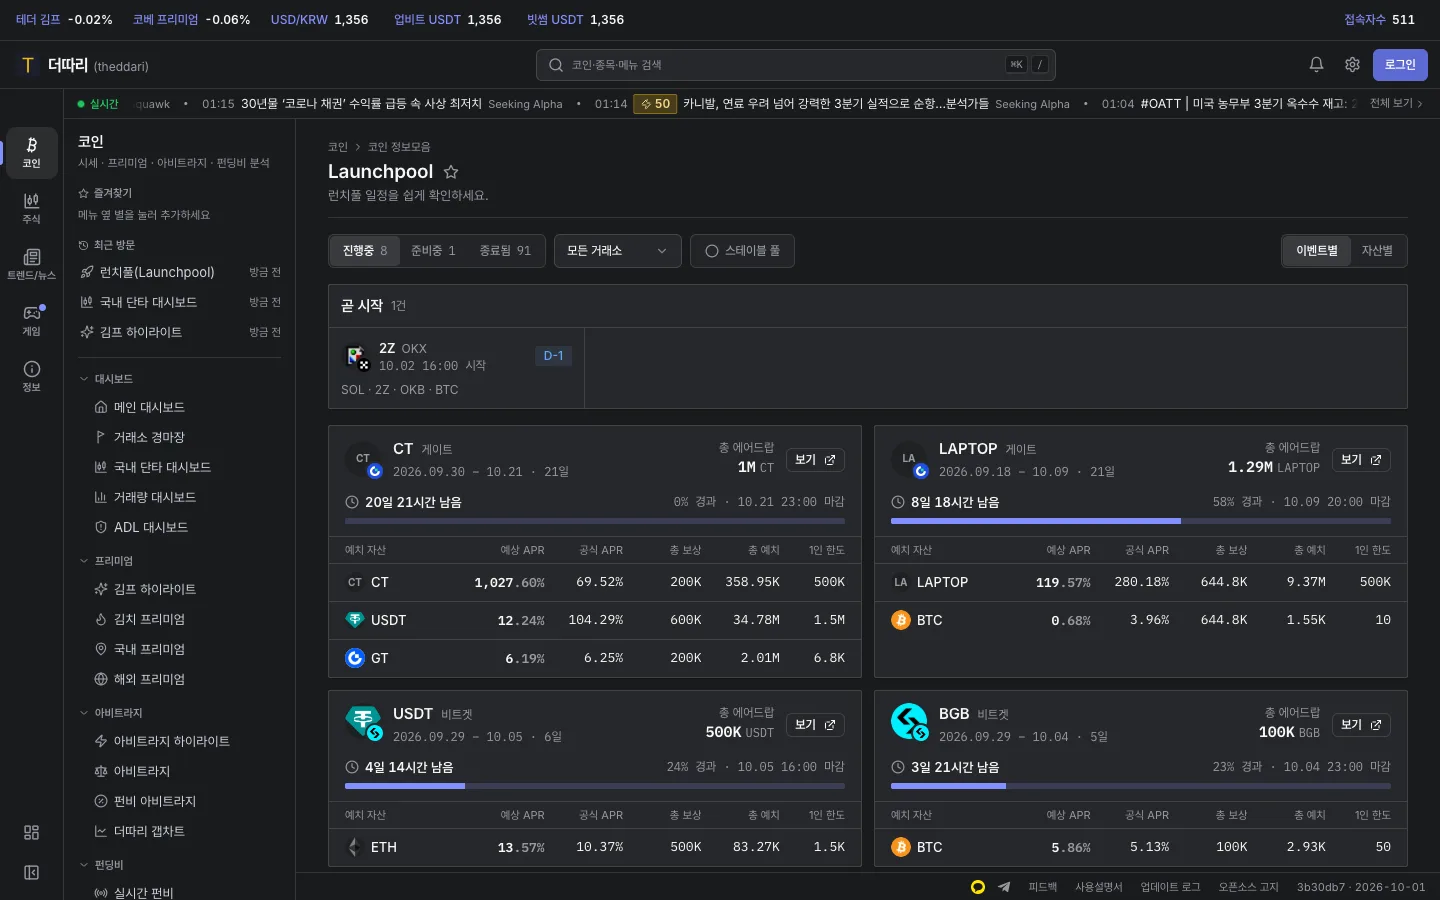
Task: Switch view to 이벤트별
Action: tap(1316, 251)
